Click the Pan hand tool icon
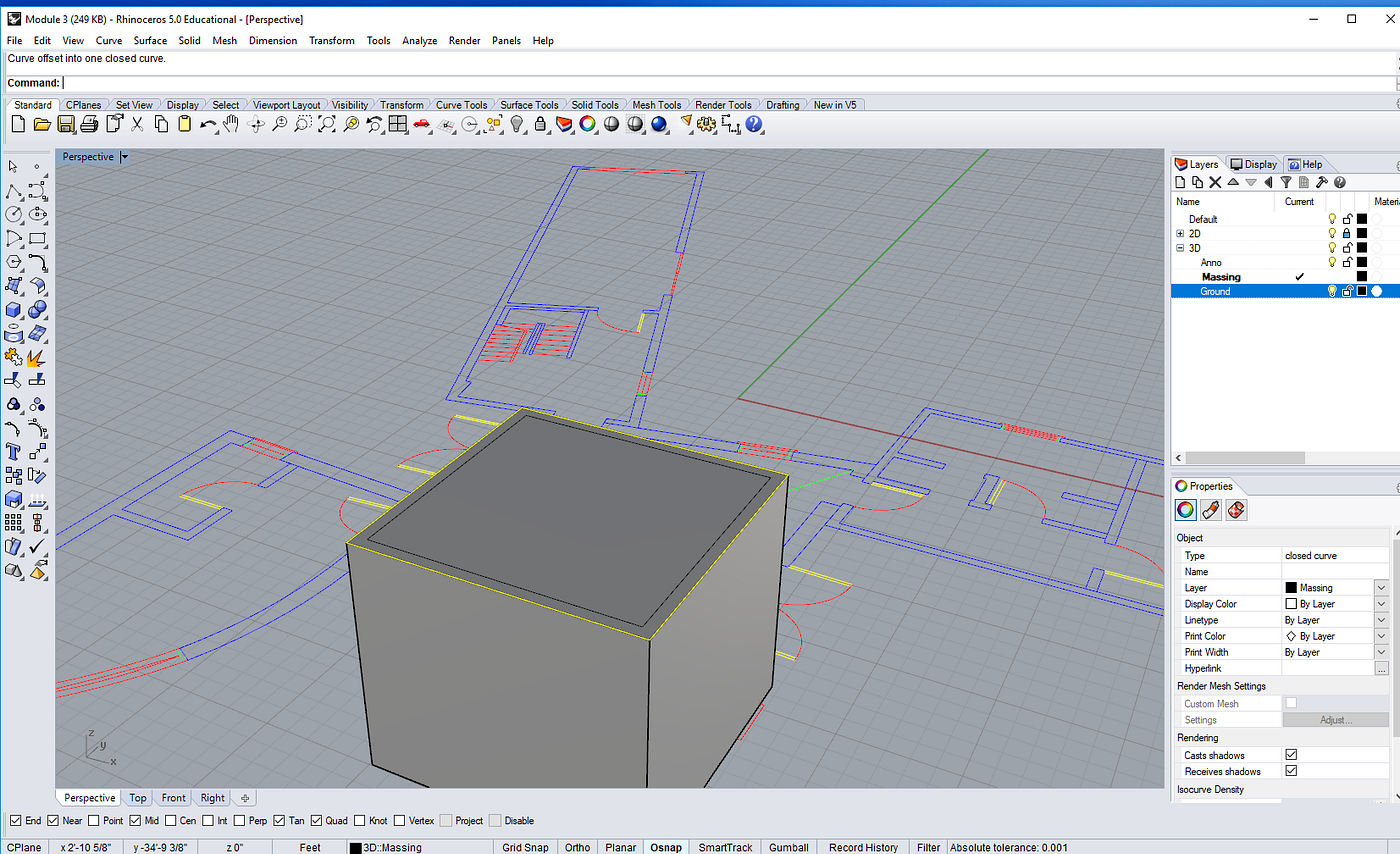 (231, 124)
